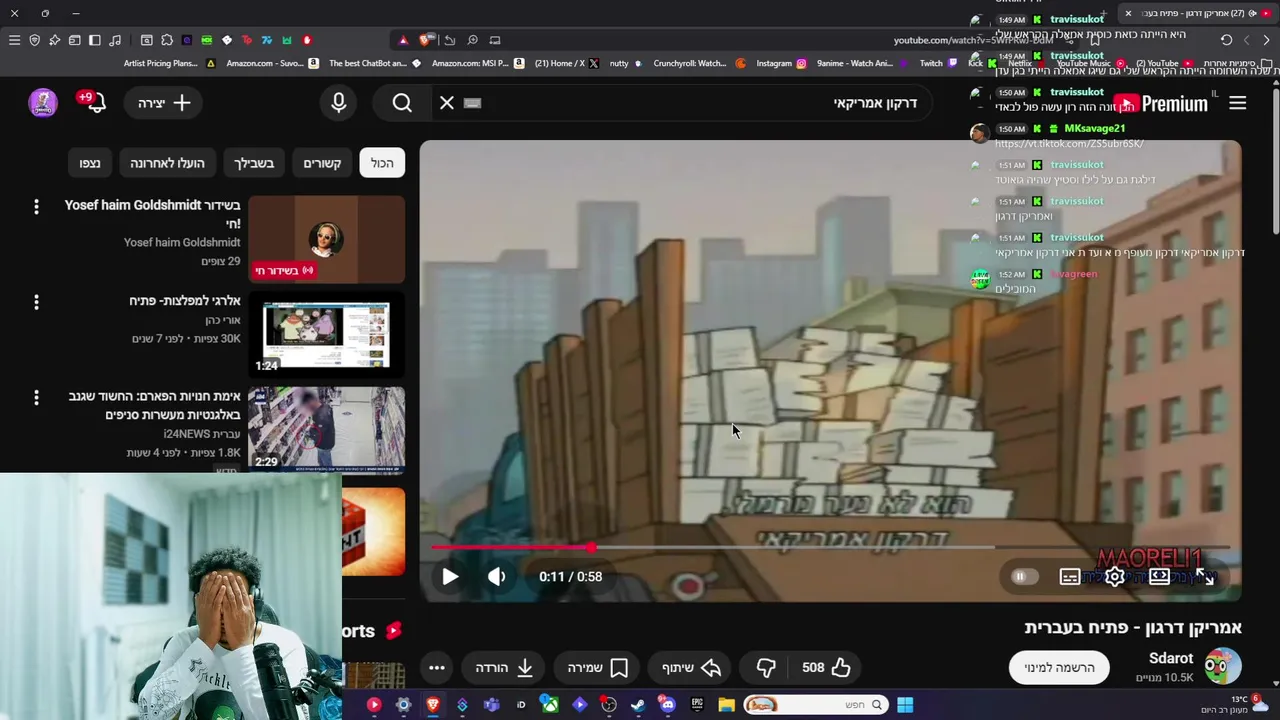Open the (21) Home / X bookmark
Image resolution: width=1280 pixels, height=720 pixels.
click(x=567, y=63)
